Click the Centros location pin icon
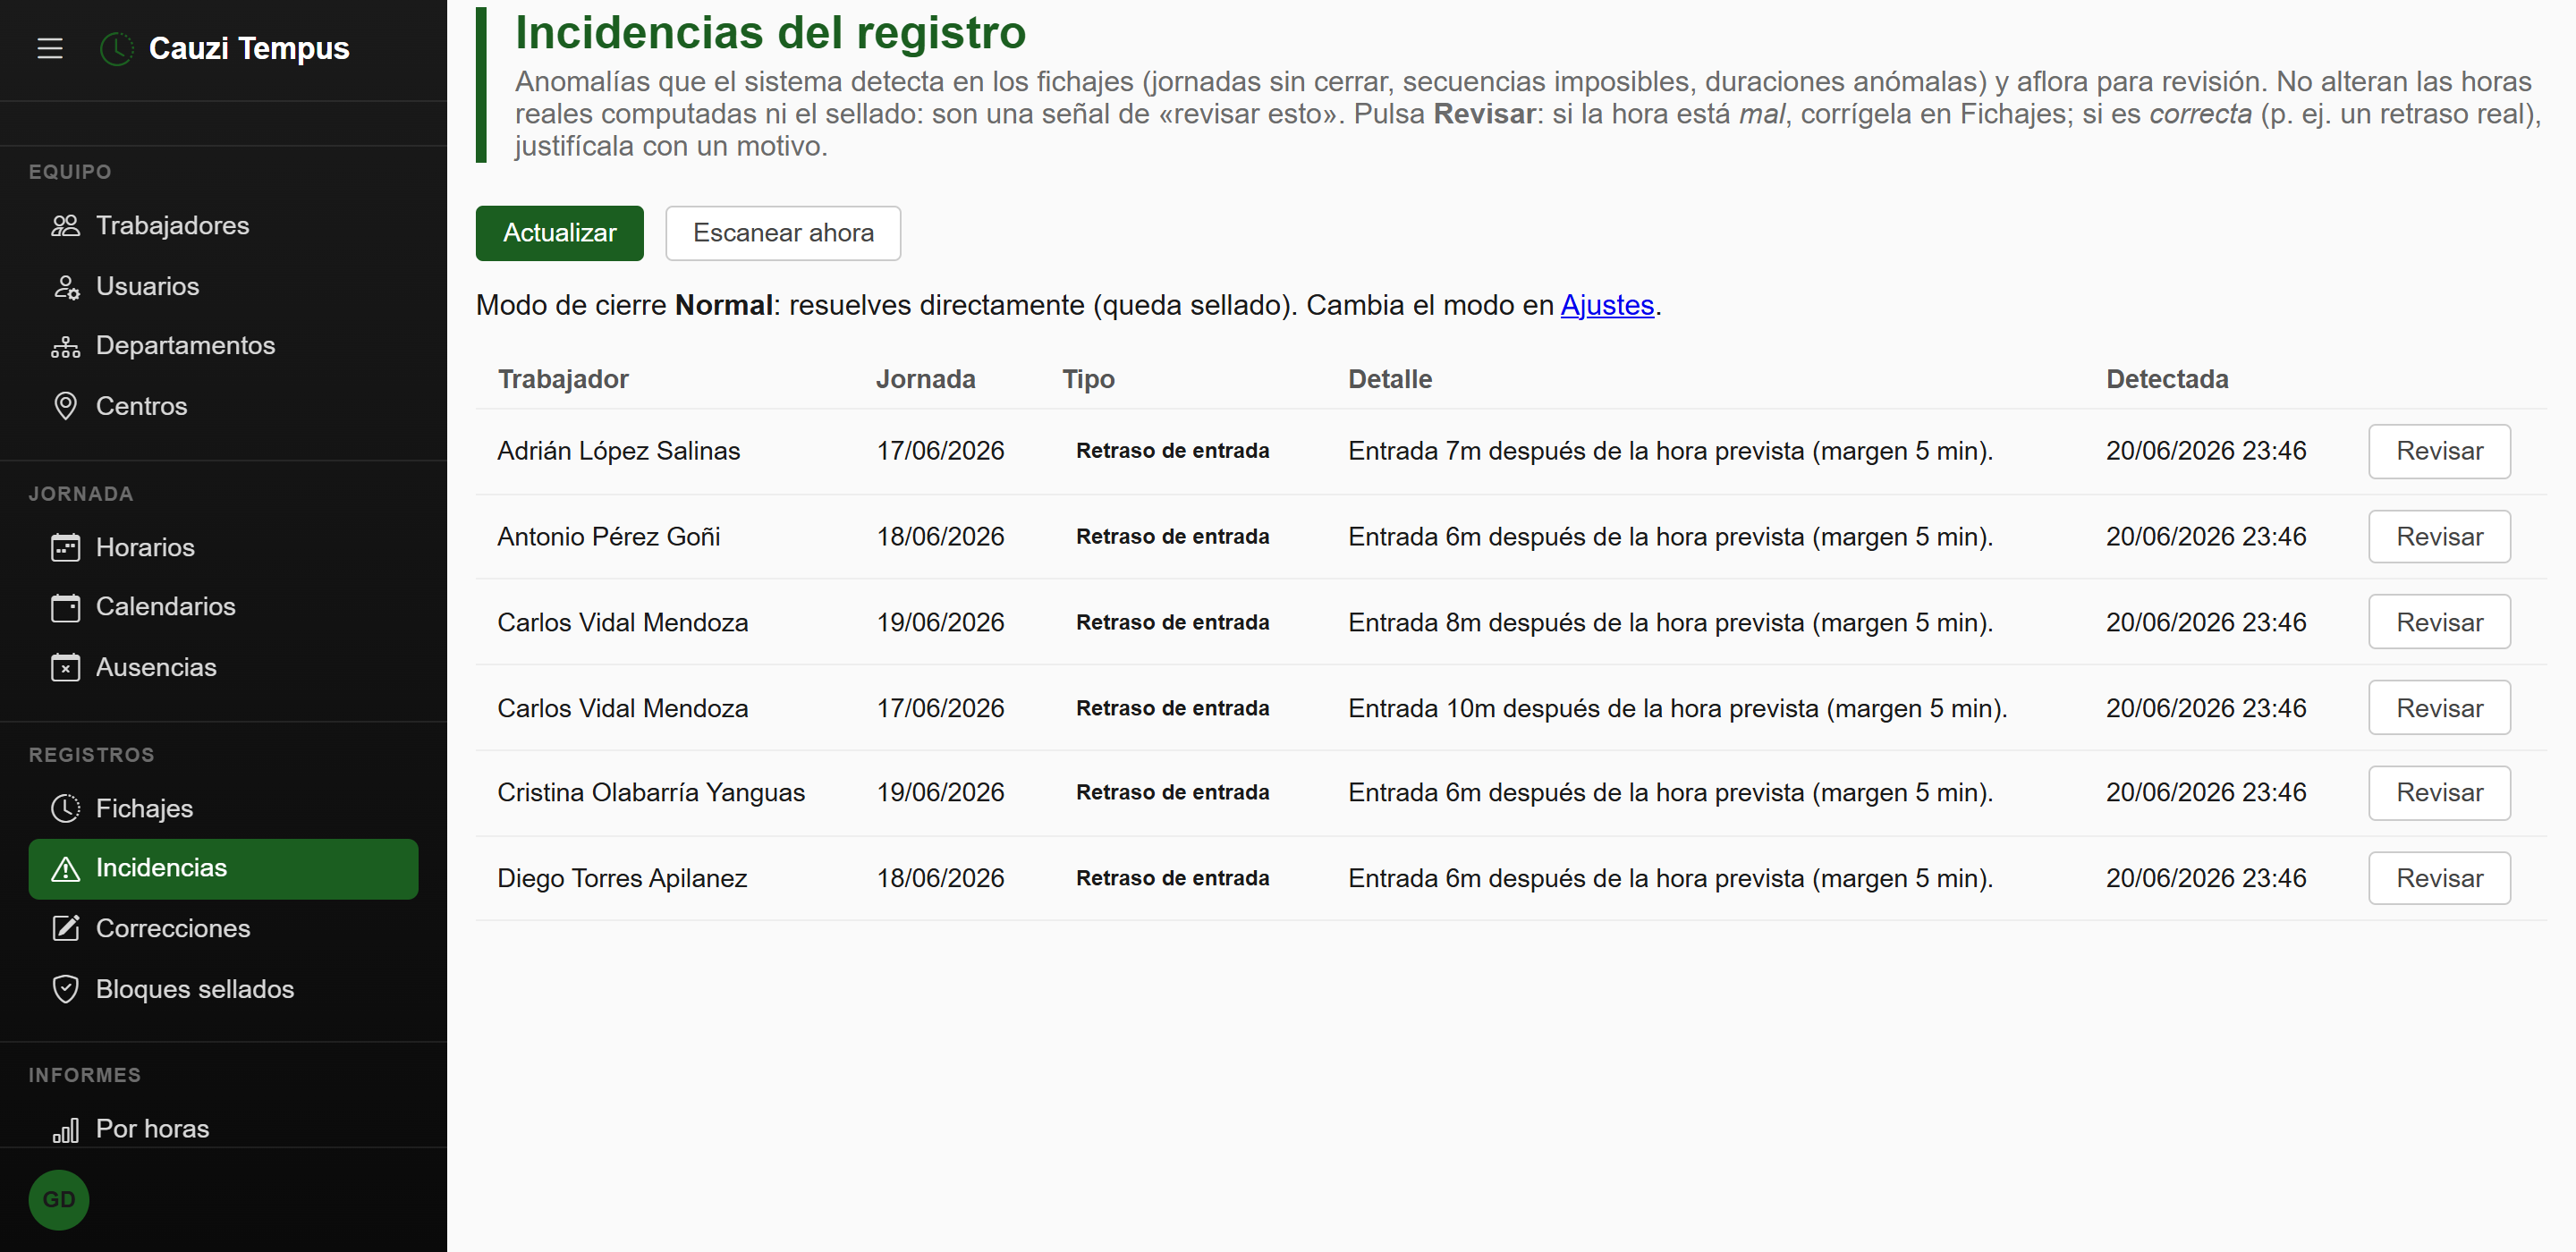 (x=65, y=406)
